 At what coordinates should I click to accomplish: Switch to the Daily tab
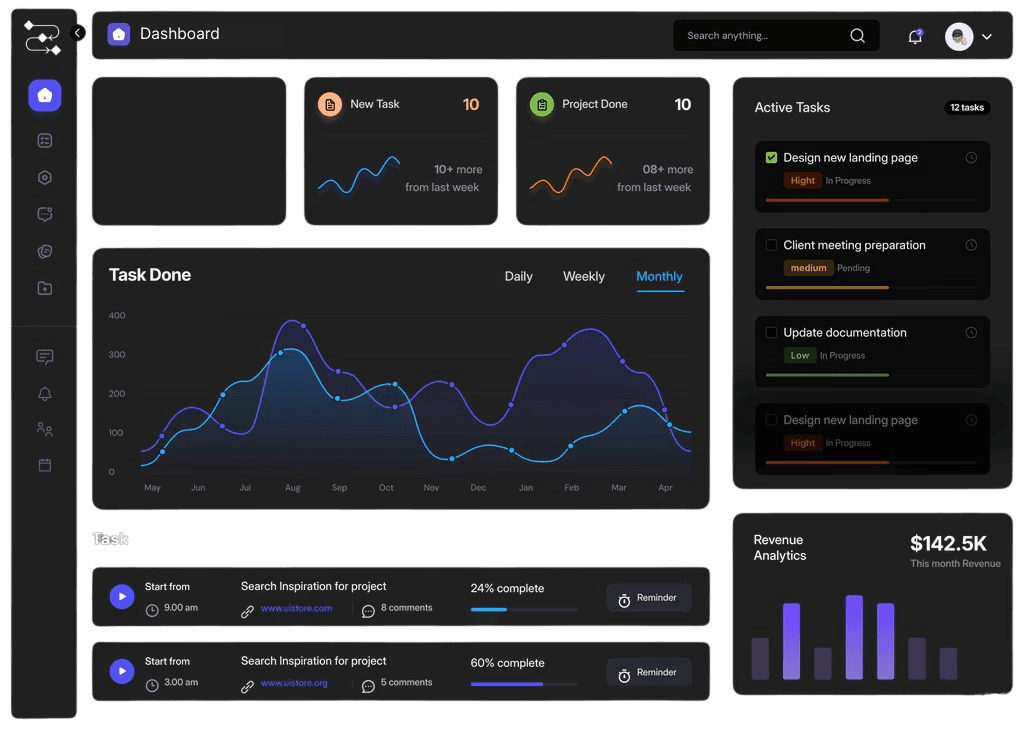point(518,276)
